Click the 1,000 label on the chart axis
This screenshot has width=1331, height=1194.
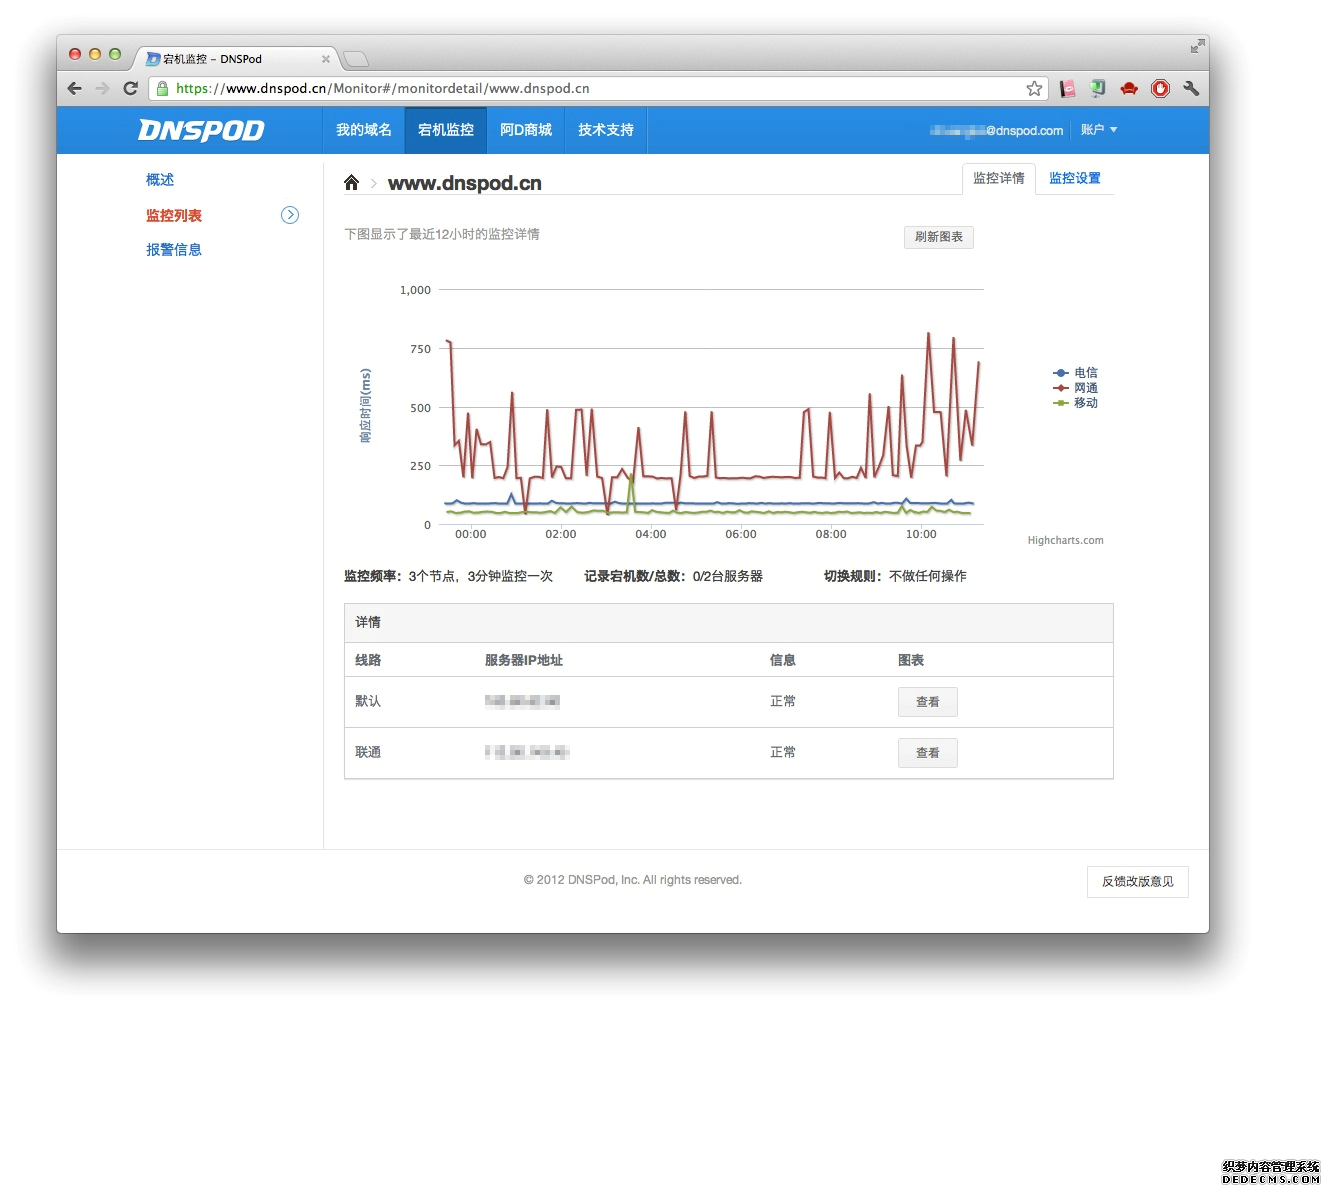[415, 290]
